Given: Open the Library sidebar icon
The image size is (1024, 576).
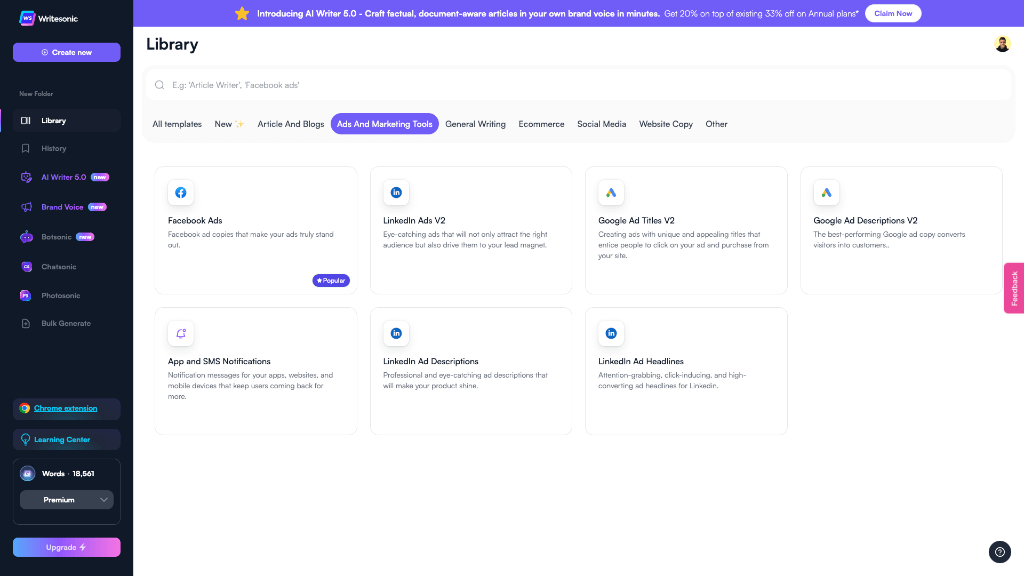Looking at the screenshot, I should pos(25,121).
